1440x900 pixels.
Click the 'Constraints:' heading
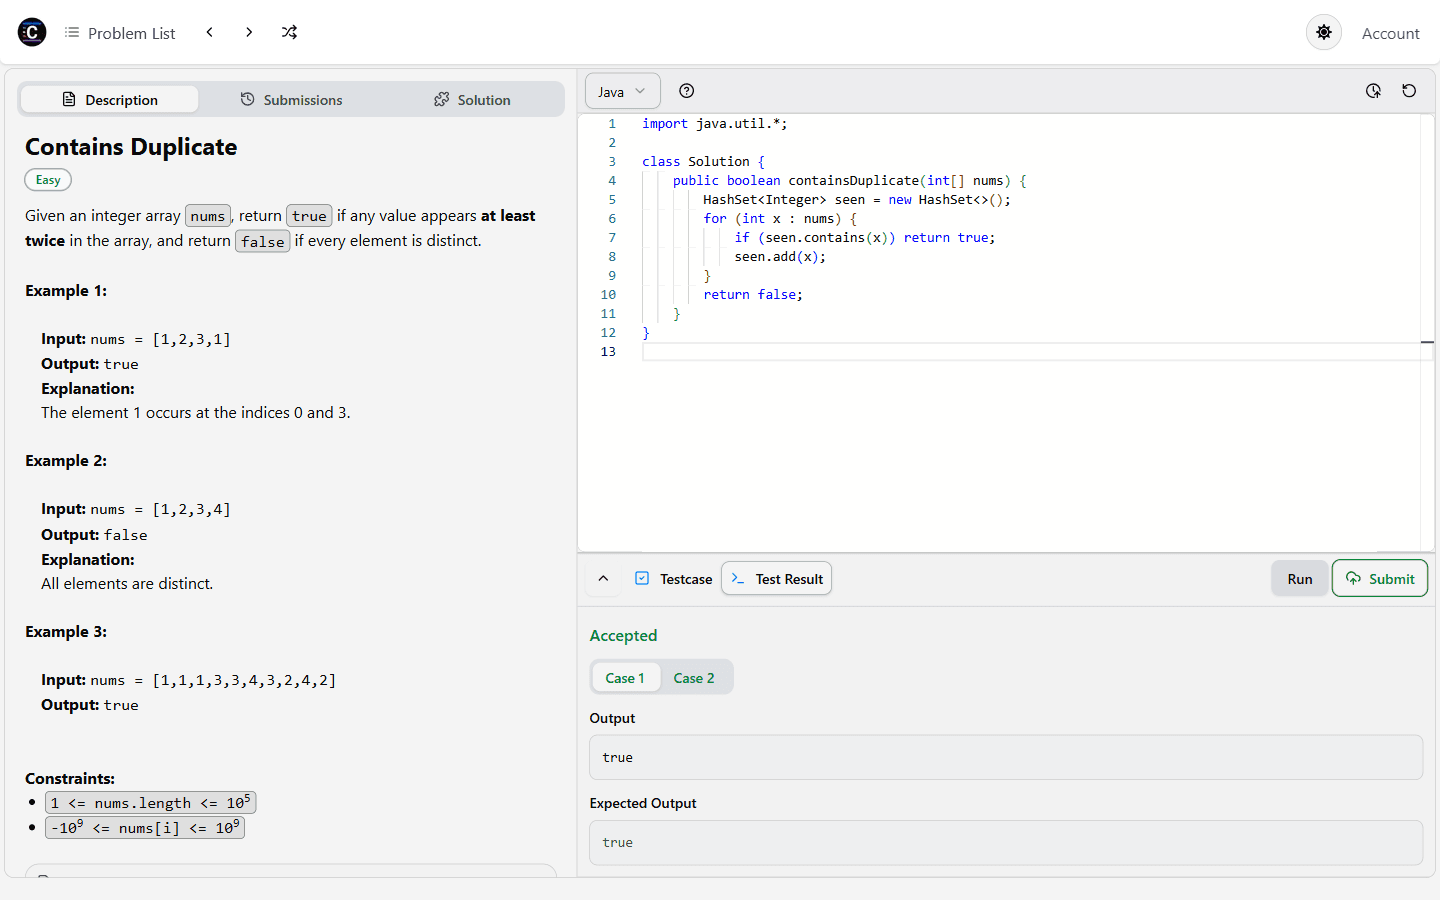coord(70,778)
